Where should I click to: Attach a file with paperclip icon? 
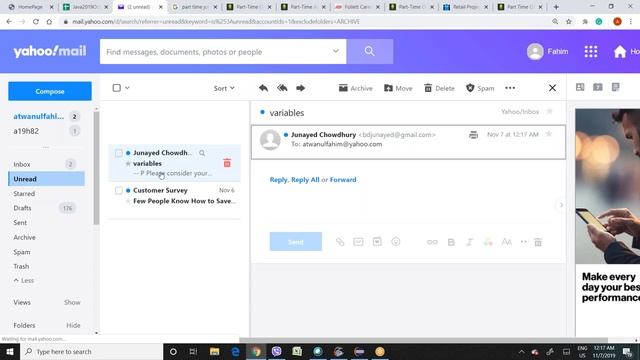coord(340,242)
